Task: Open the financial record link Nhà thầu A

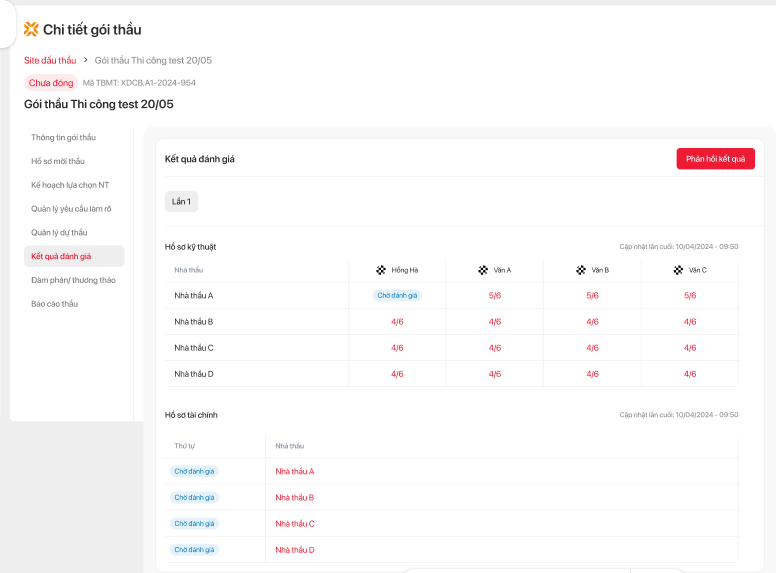Action: tap(295, 471)
